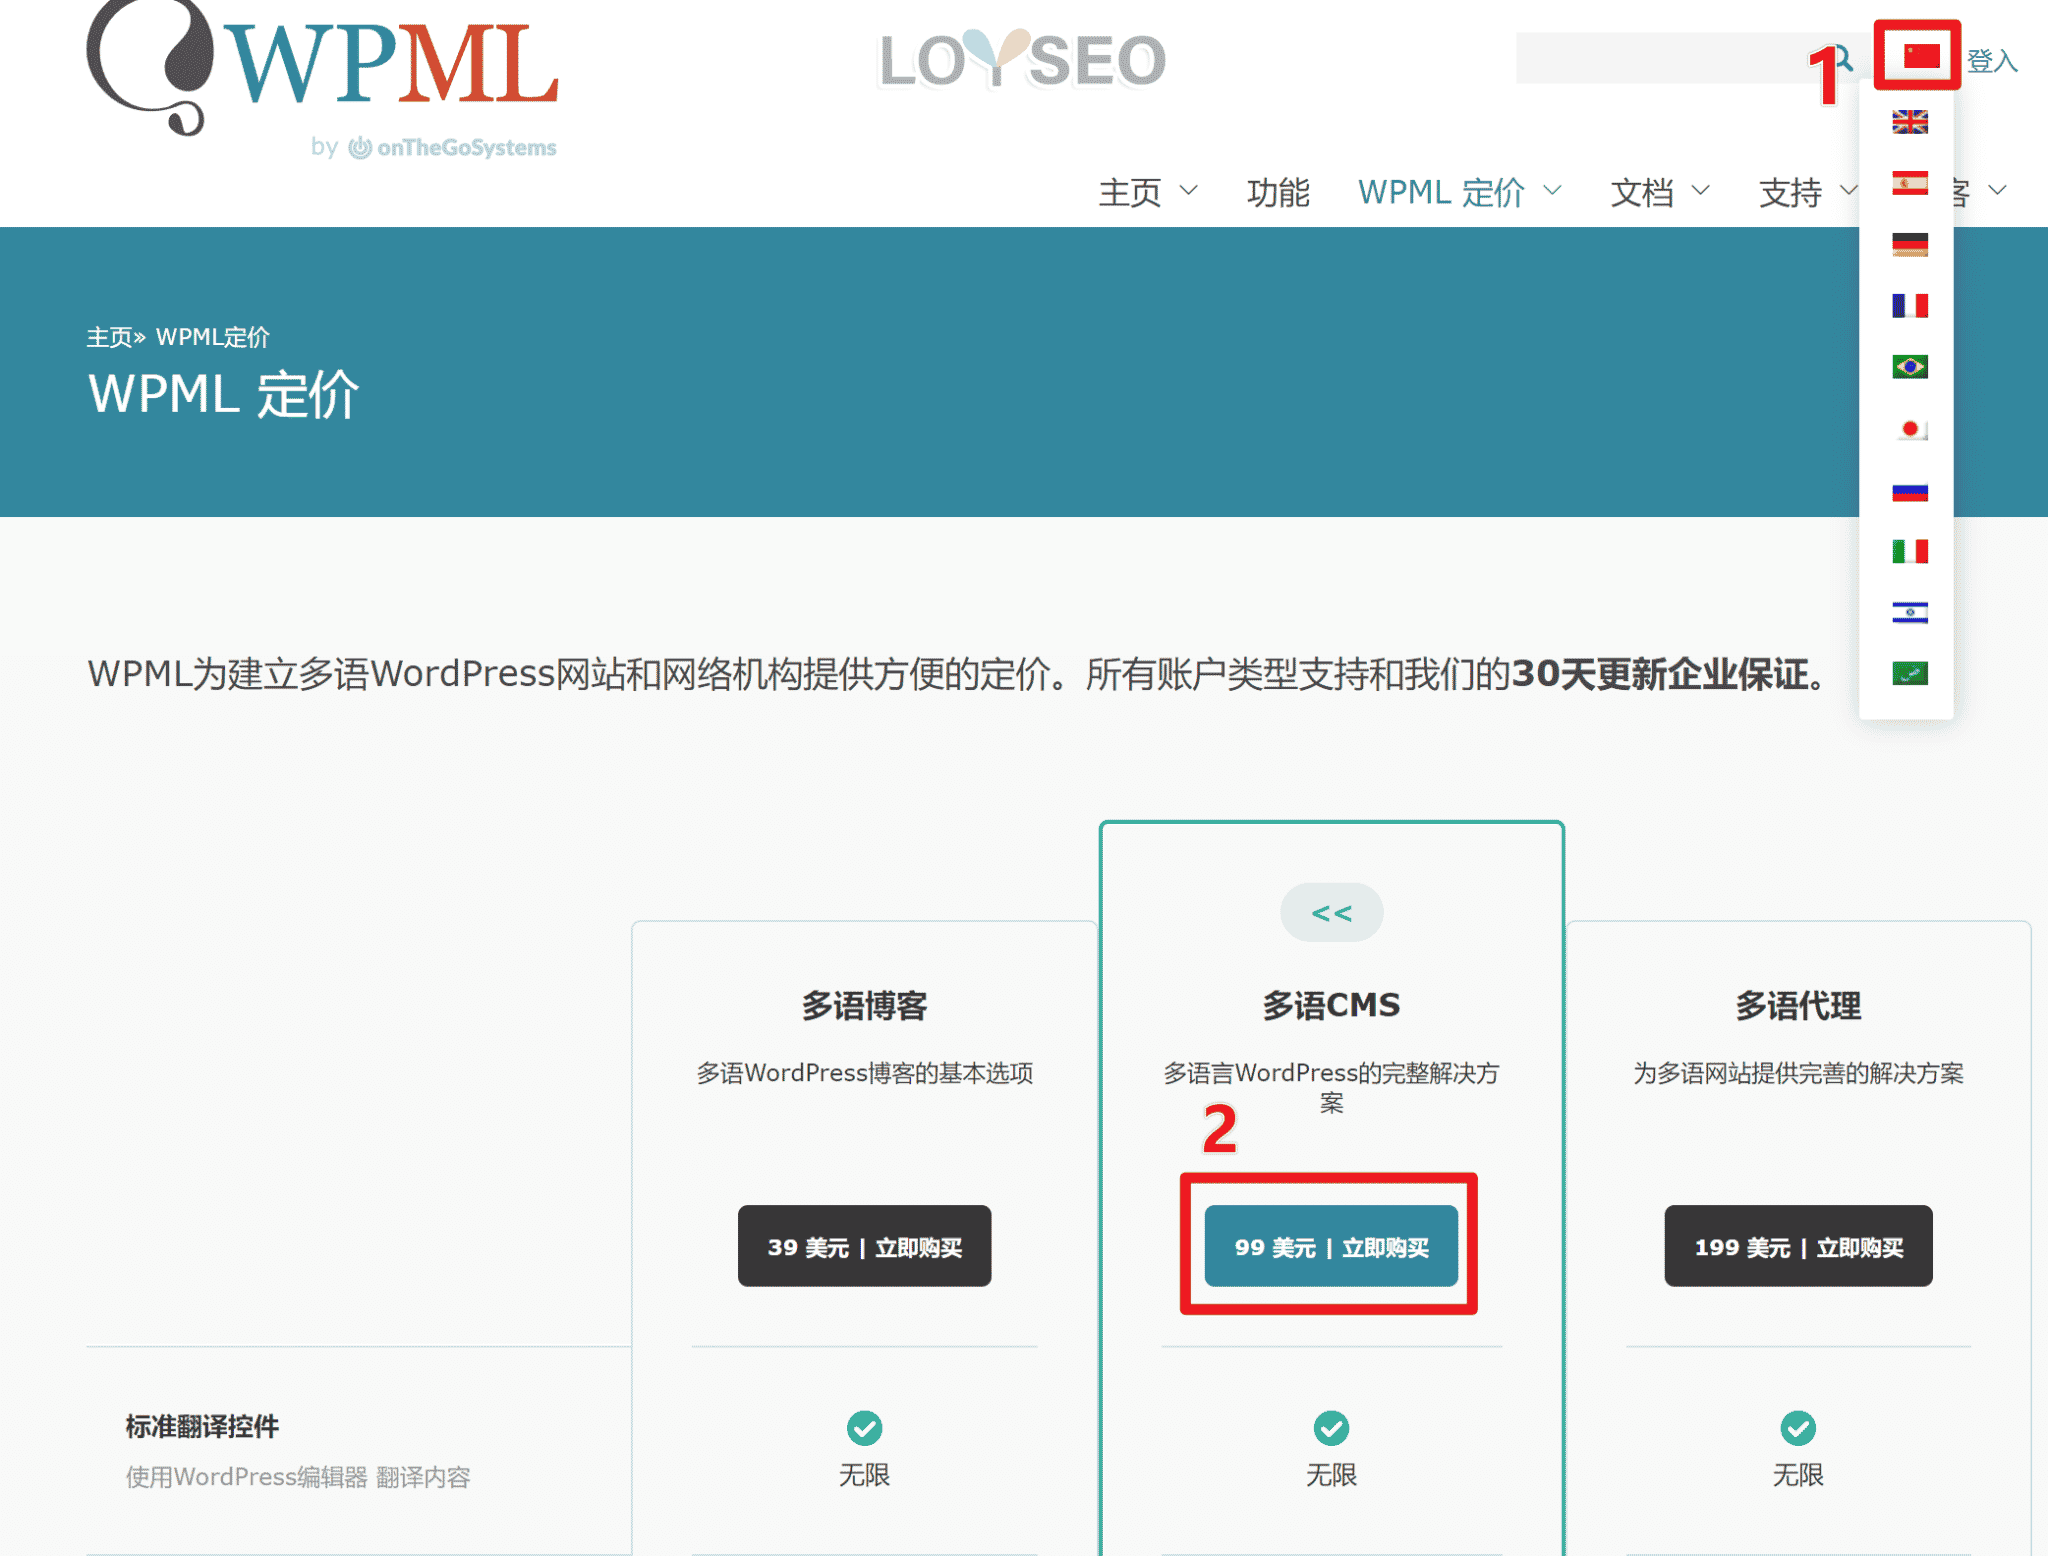This screenshot has height=1556, width=2048.
Task: Choose the German flag language
Action: click(1909, 245)
